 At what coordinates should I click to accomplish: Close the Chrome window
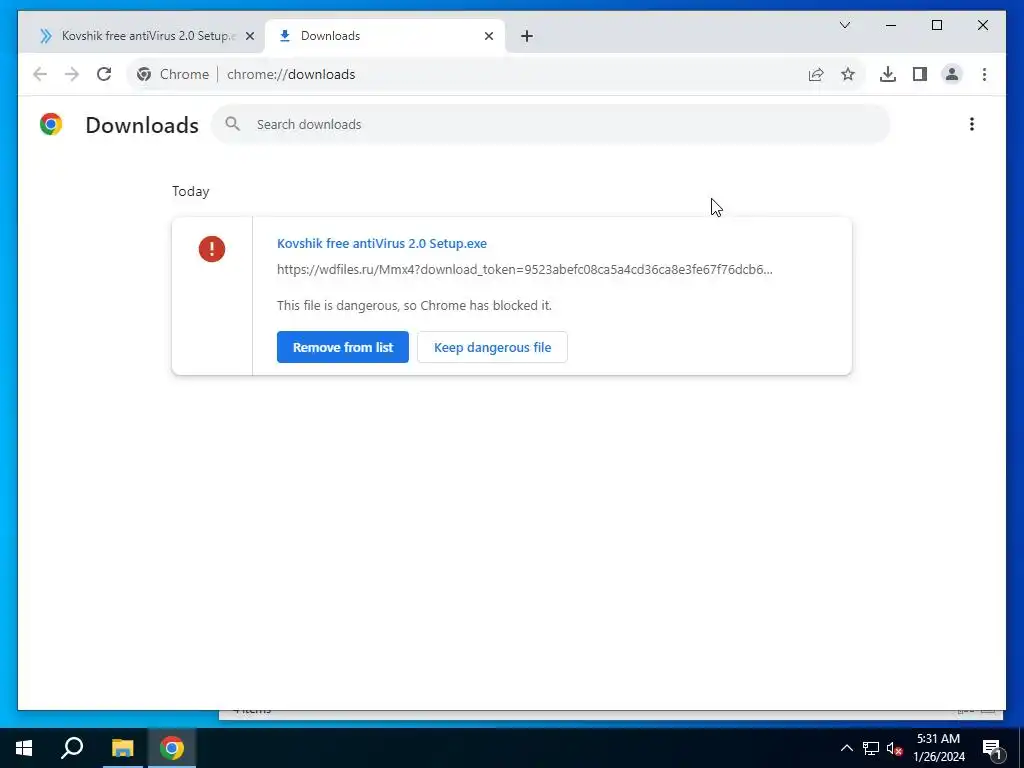(x=982, y=25)
